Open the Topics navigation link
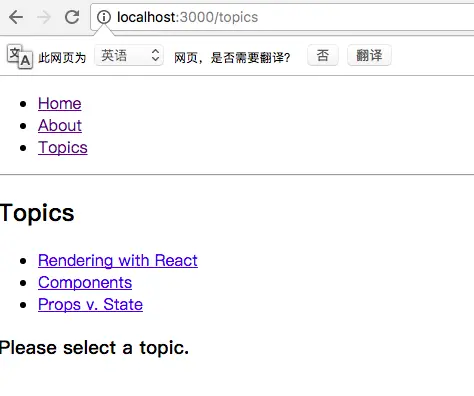Viewport: 474px width, 396px height. [63, 148]
